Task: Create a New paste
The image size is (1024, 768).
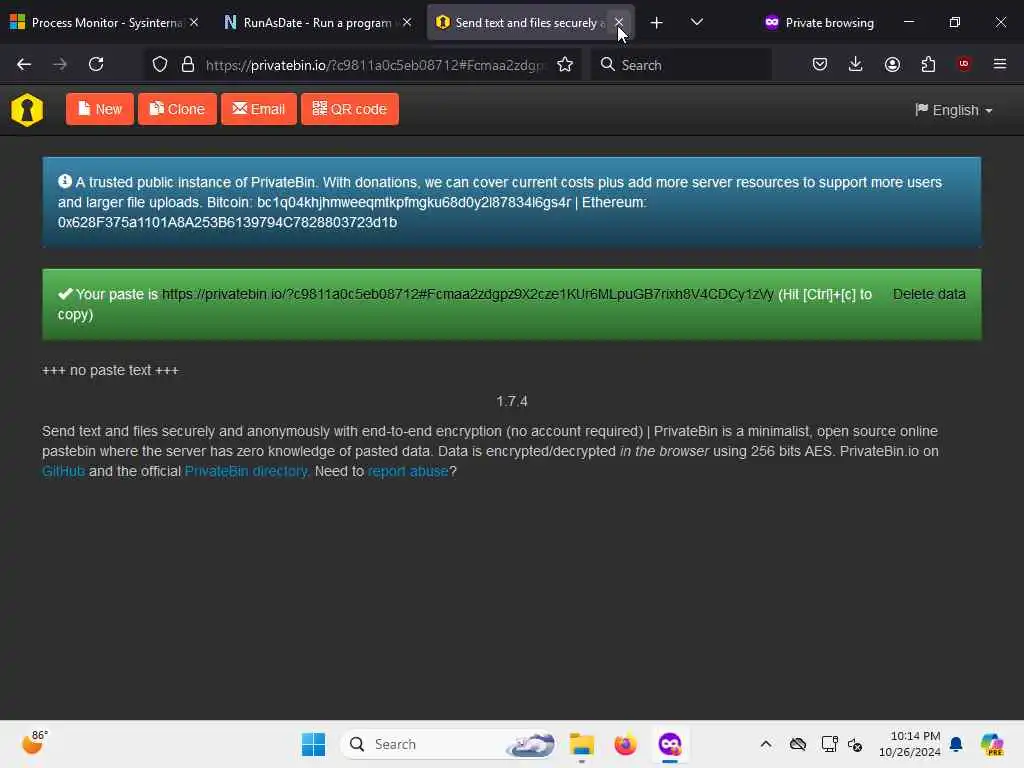Action: (100, 109)
